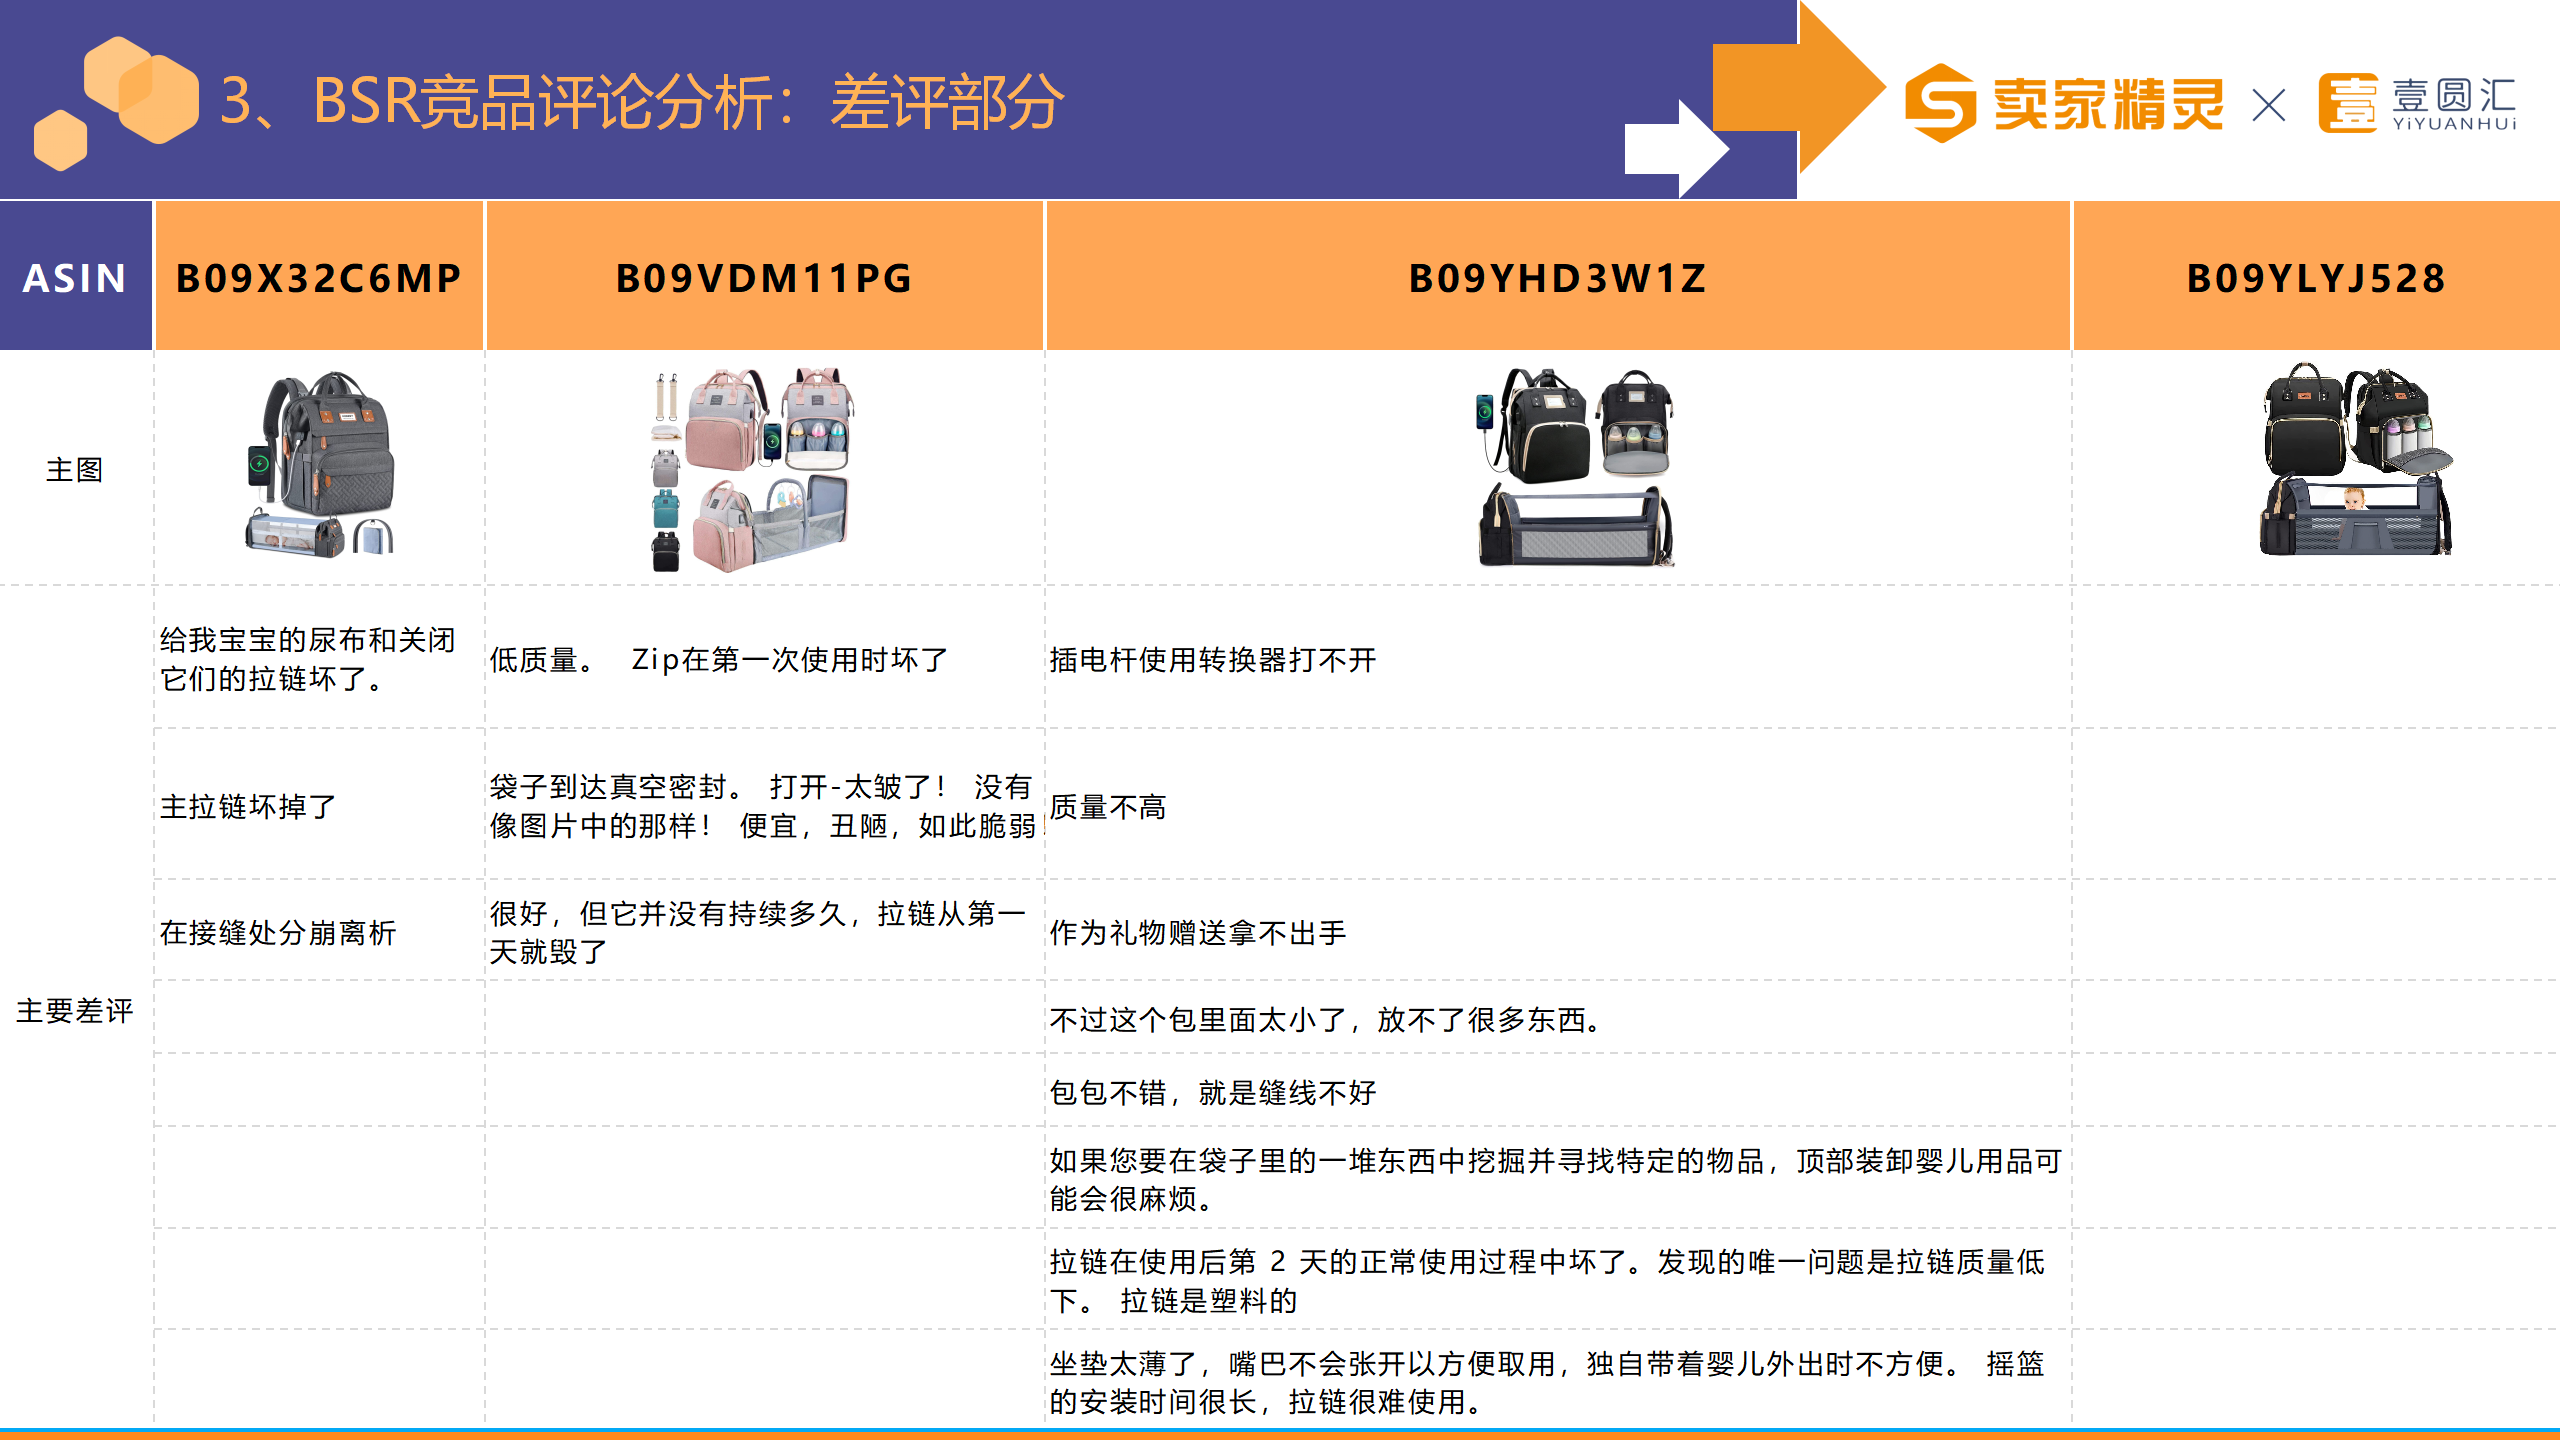Image resolution: width=2560 pixels, height=1440 pixels.
Task: Select review 不过这个包里面太小了
Action: pos(1326,1019)
